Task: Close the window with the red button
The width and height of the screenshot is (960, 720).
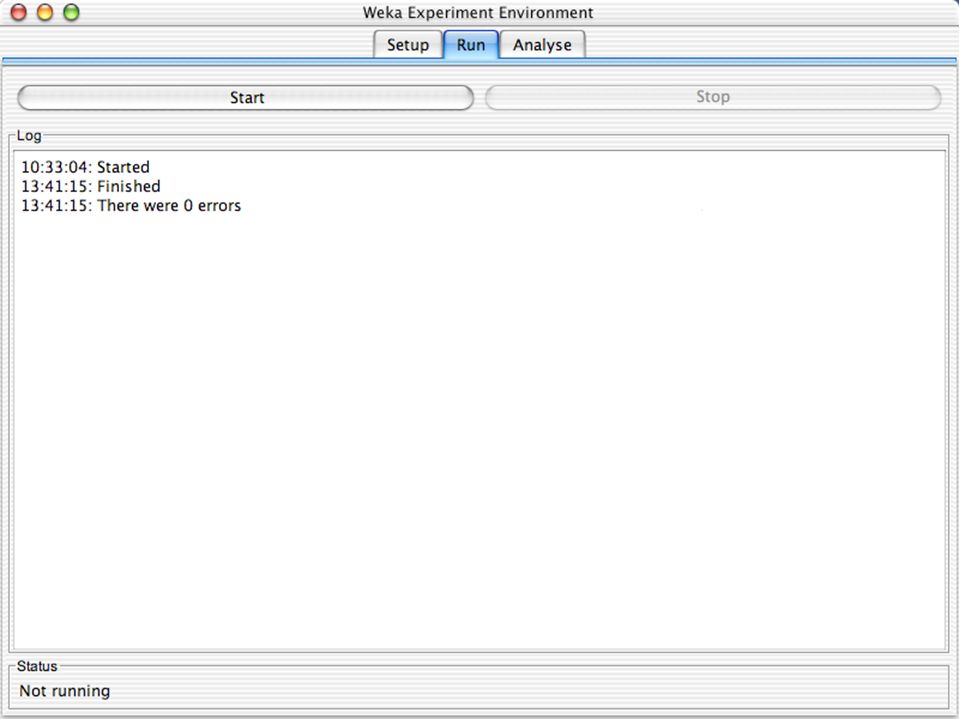Action: pos(19,12)
